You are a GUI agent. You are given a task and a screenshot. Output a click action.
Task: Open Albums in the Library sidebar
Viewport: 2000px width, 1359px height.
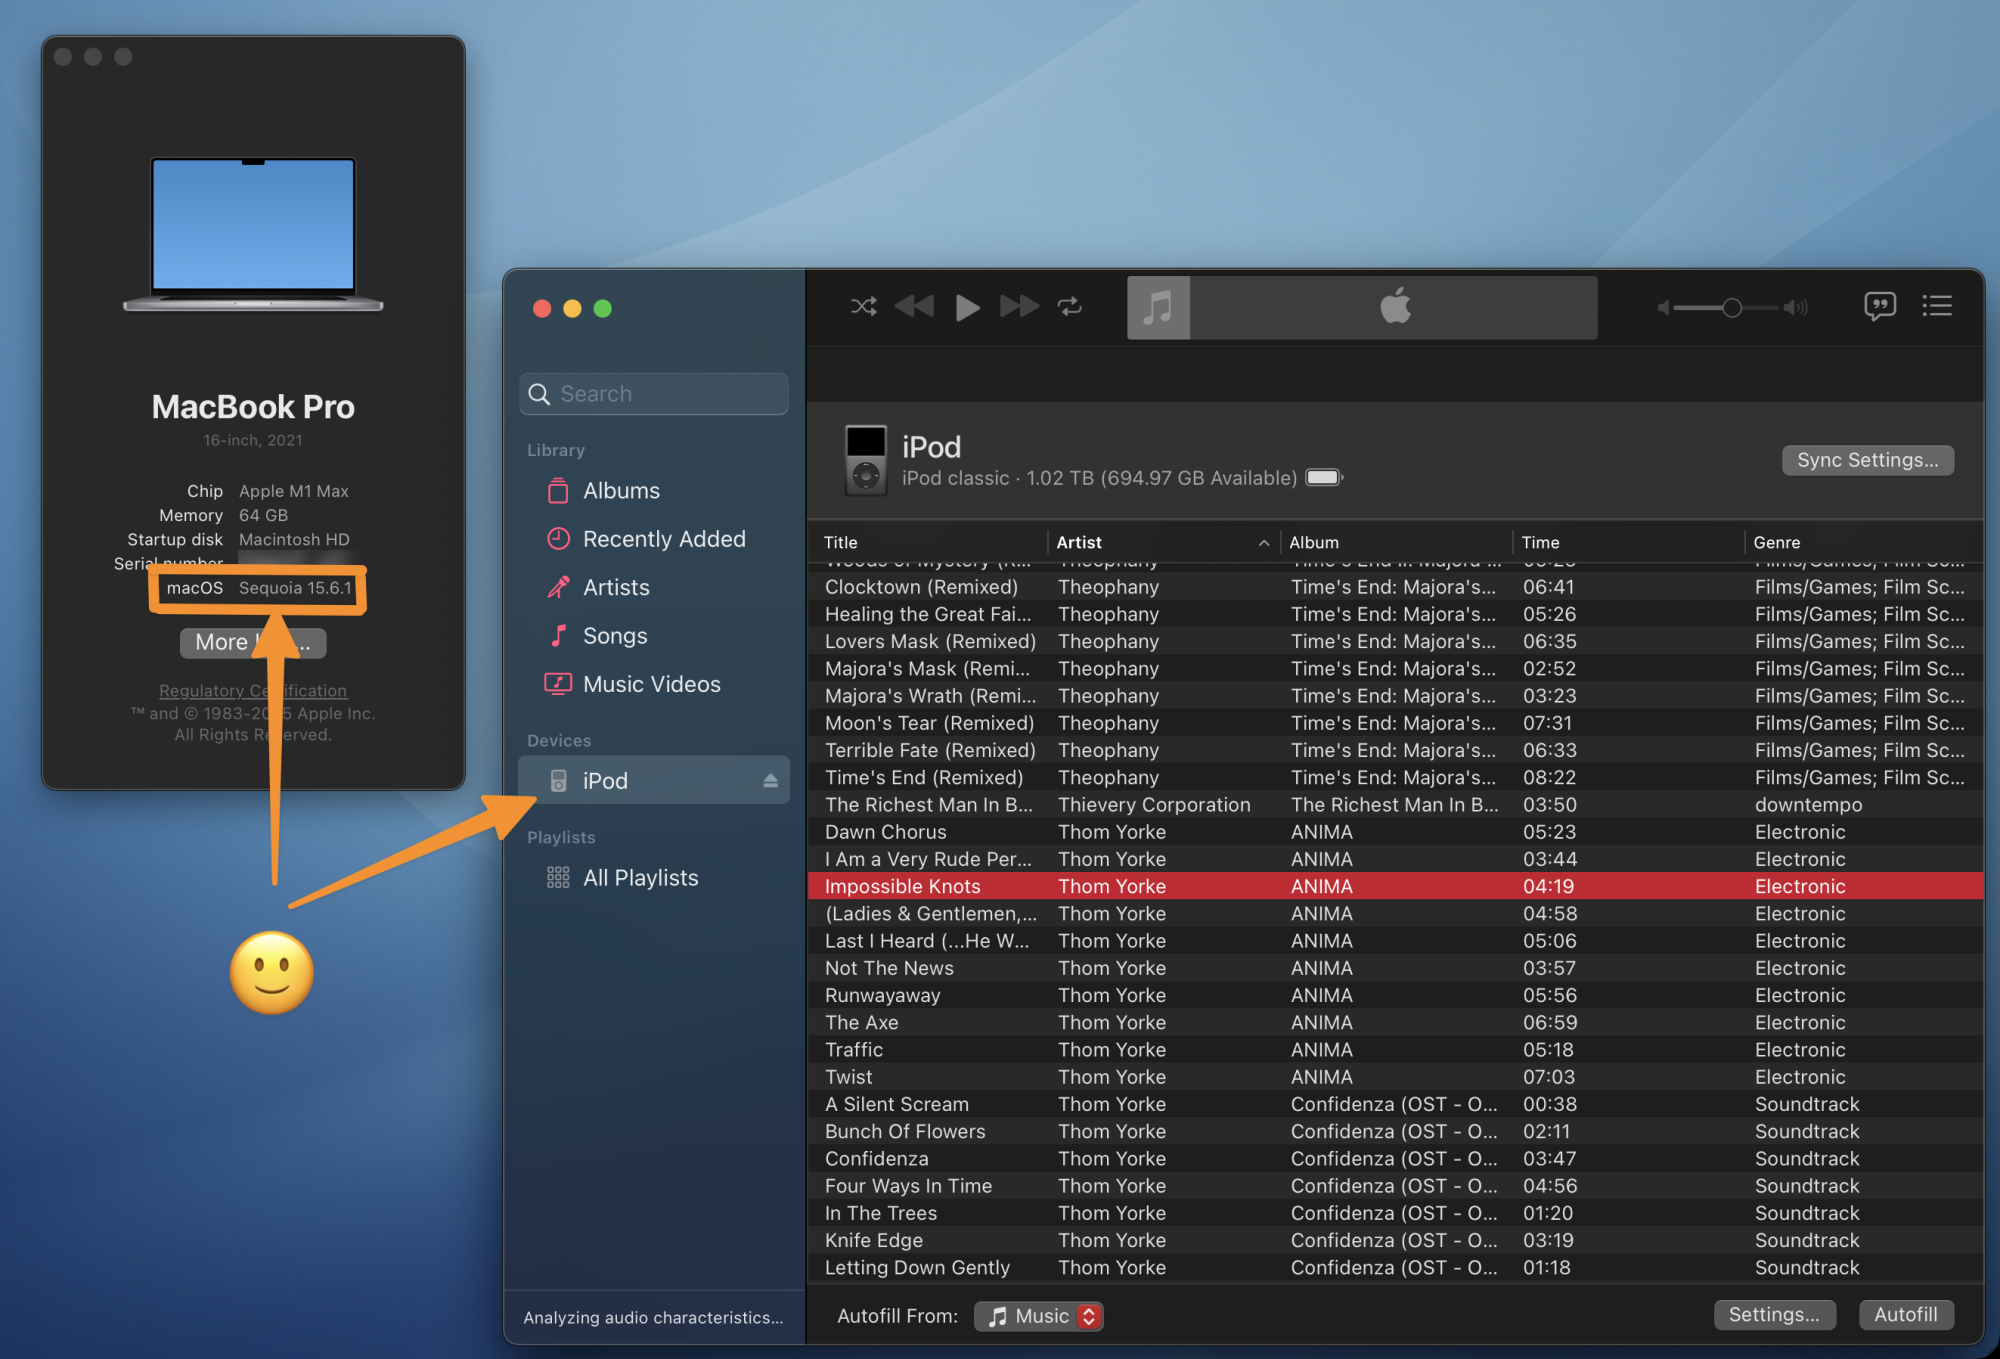(621, 491)
